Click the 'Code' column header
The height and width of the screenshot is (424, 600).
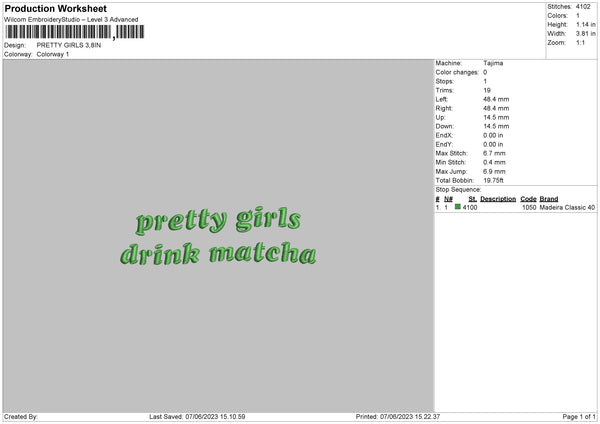528,198
